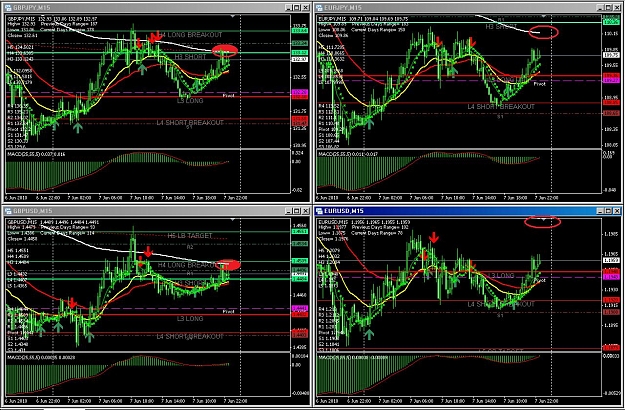625x410 pixels.
Task: Click the 132.55 price on GBPJPY price axis
Action: tap(299, 77)
